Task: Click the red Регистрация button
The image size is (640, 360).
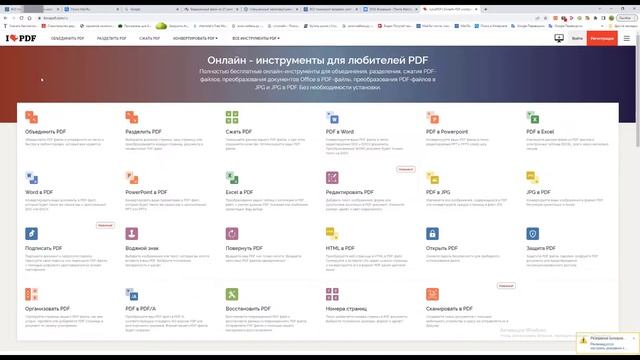Action: point(602,38)
